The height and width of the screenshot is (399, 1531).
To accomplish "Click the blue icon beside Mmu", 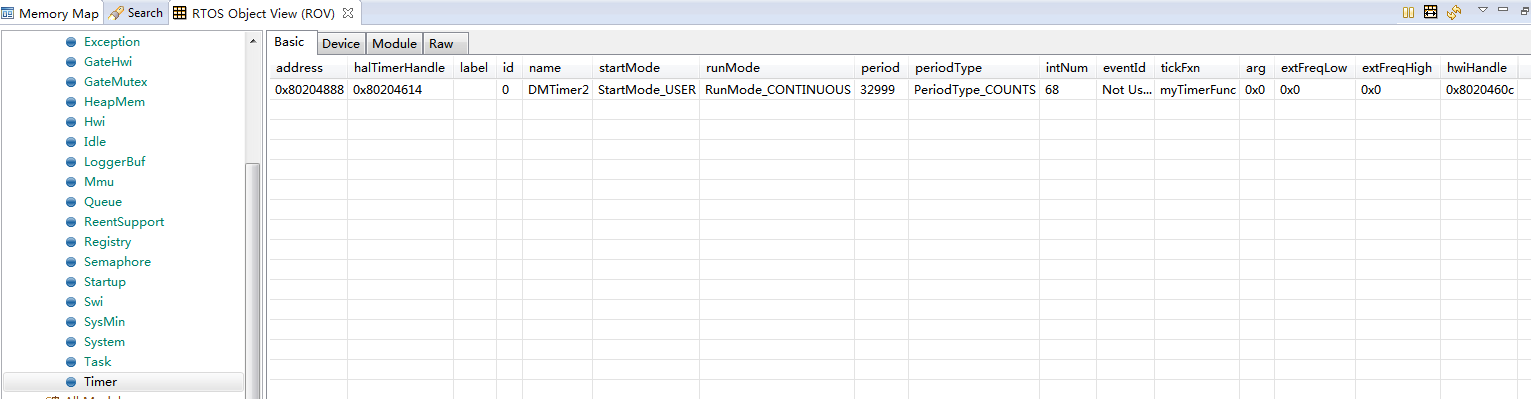I will pyautogui.click(x=71, y=182).
